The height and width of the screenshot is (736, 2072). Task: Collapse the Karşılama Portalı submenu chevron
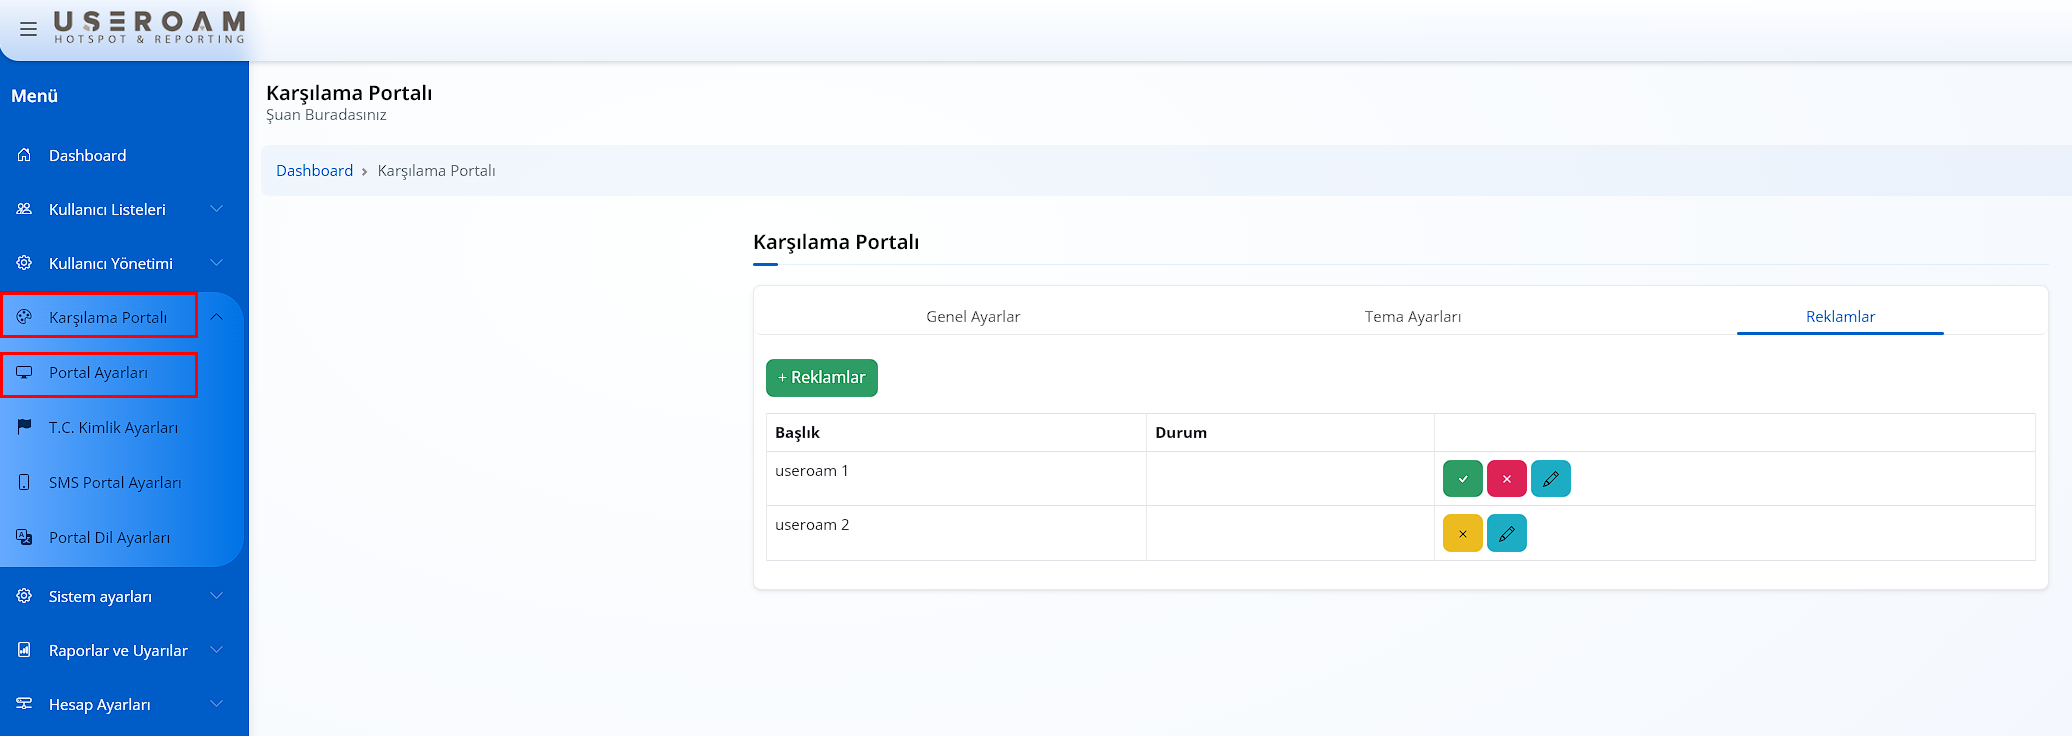pyautogui.click(x=216, y=317)
